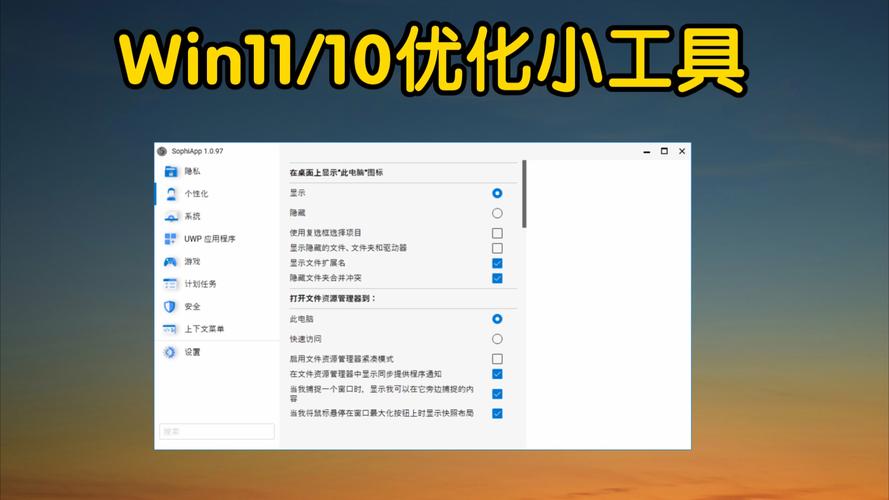This screenshot has height=500, width=889.
Task: Click the 隐私 privacy folder icon
Action: click(171, 171)
